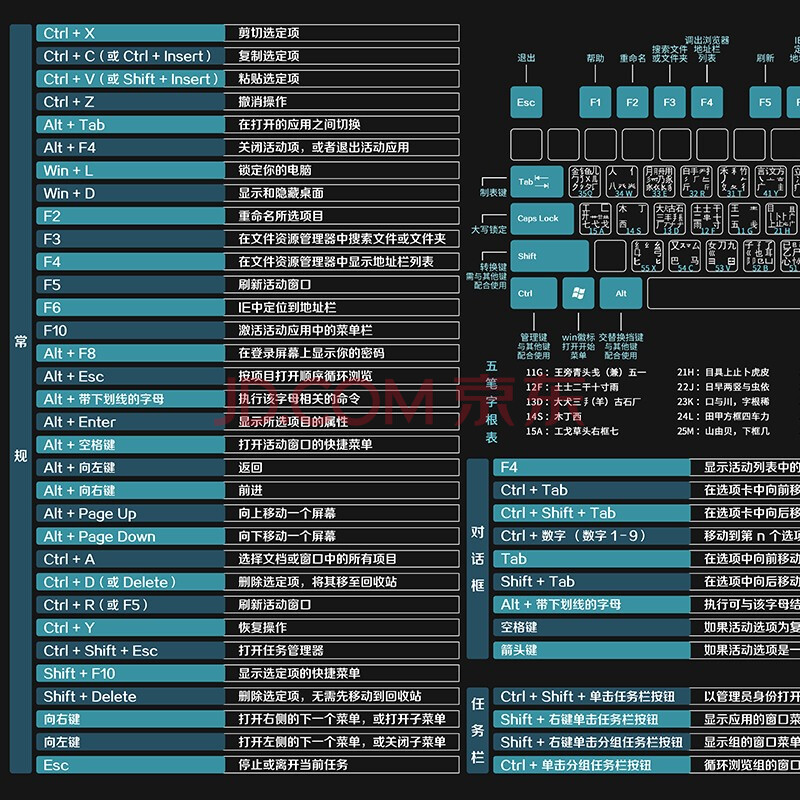Viewport: 800px width, 800px height.
Task: Select the 空格键 entry in dialog section
Action: [x=592, y=627]
